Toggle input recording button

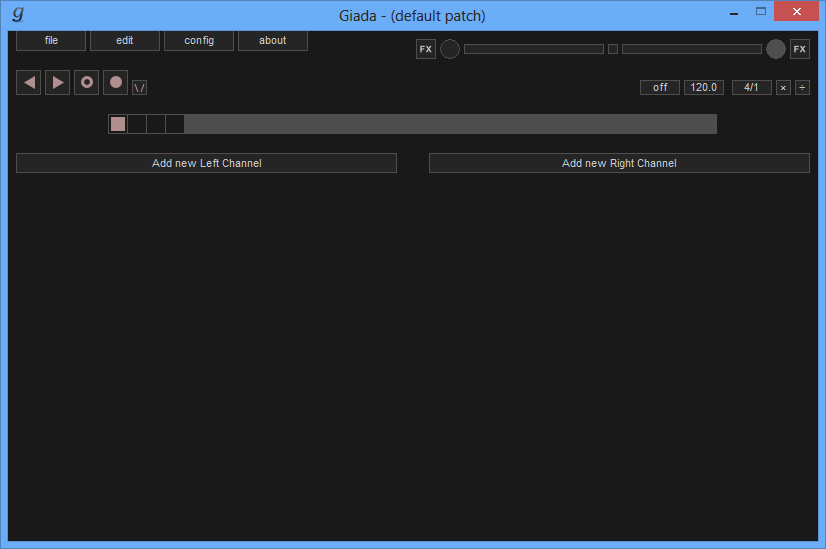116,83
